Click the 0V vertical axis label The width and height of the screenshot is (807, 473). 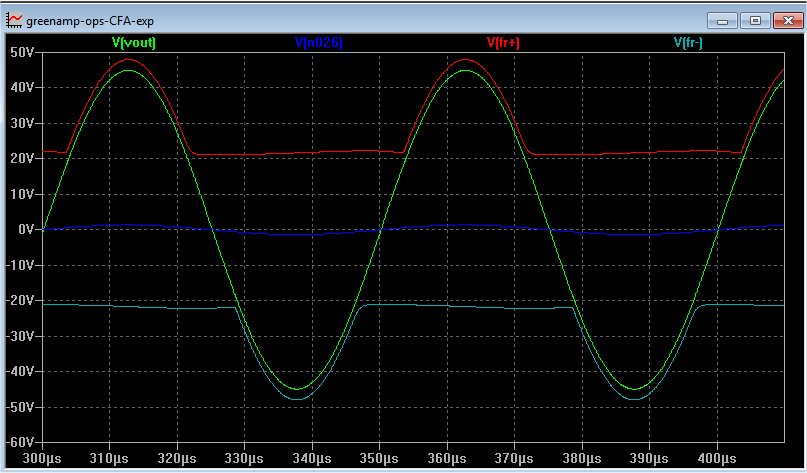[x=26, y=230]
